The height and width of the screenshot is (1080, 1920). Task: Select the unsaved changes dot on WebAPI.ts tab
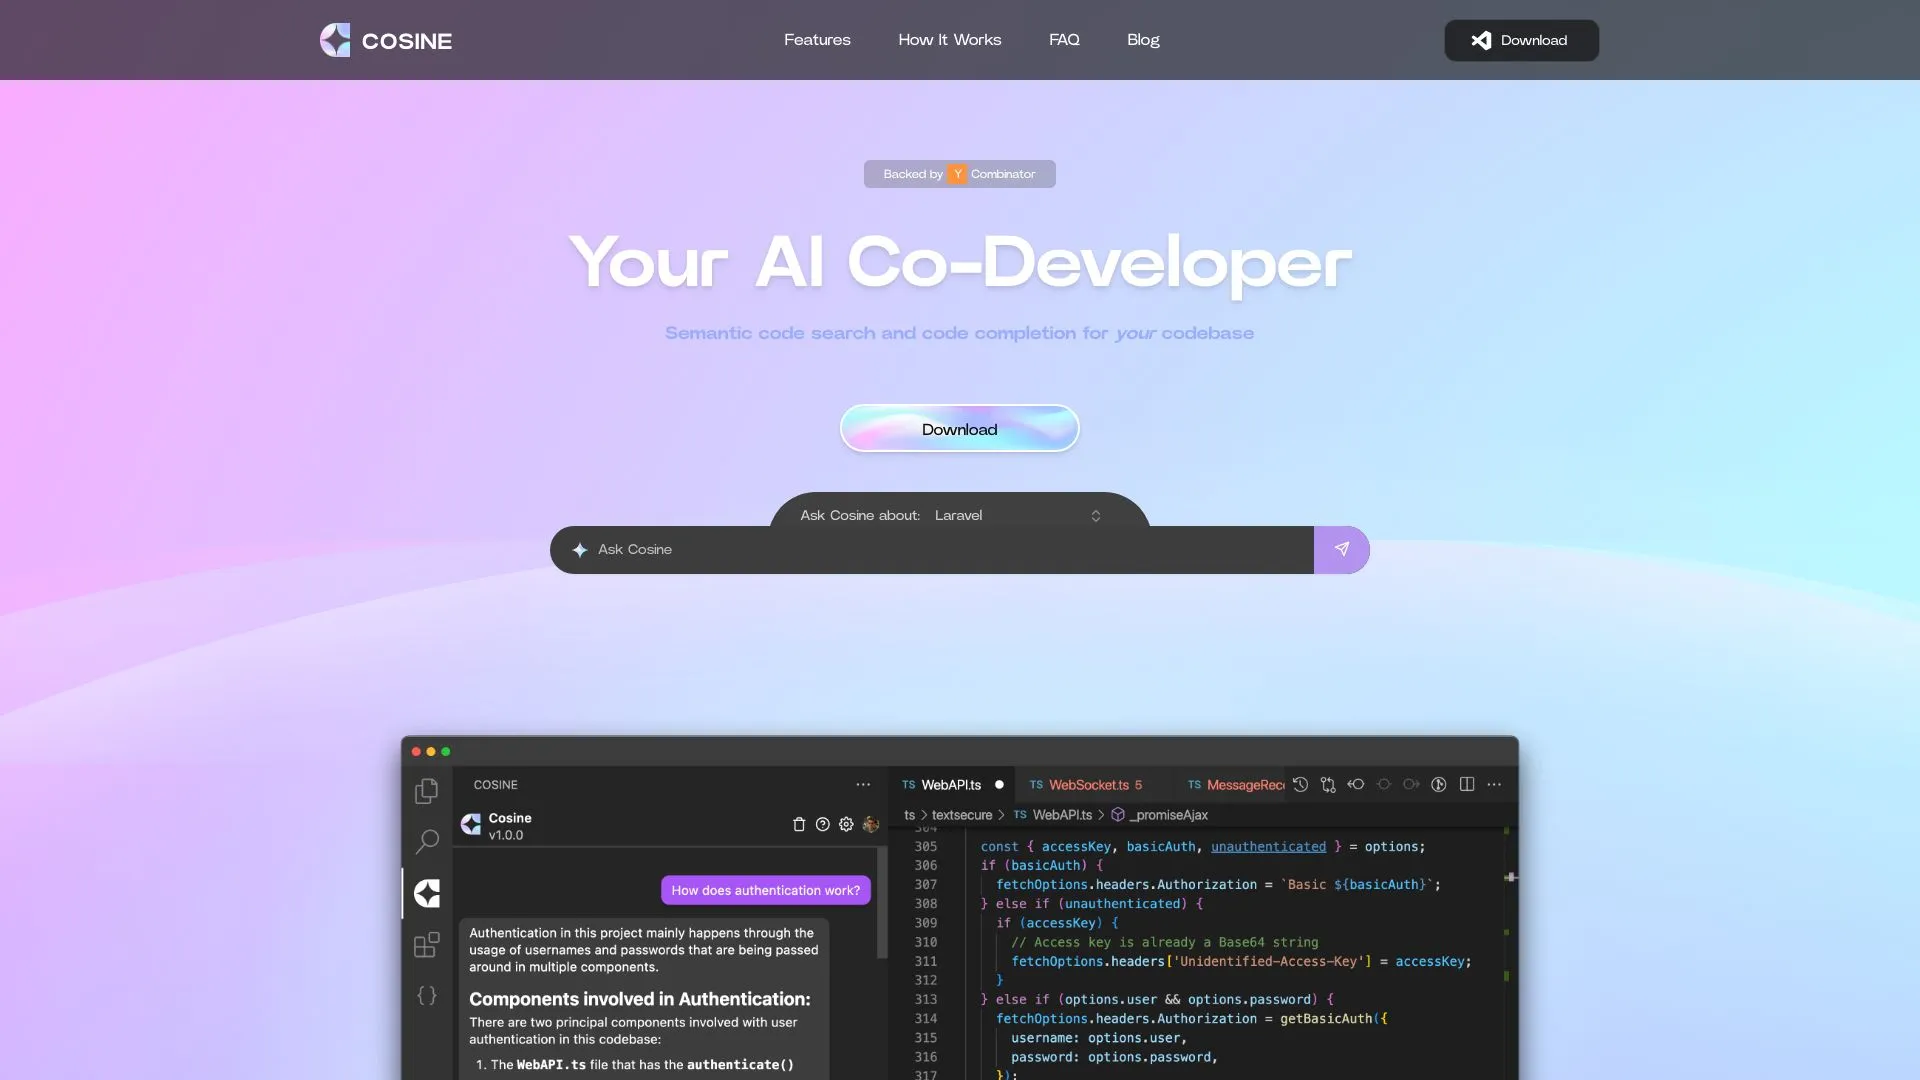pyautogui.click(x=999, y=785)
